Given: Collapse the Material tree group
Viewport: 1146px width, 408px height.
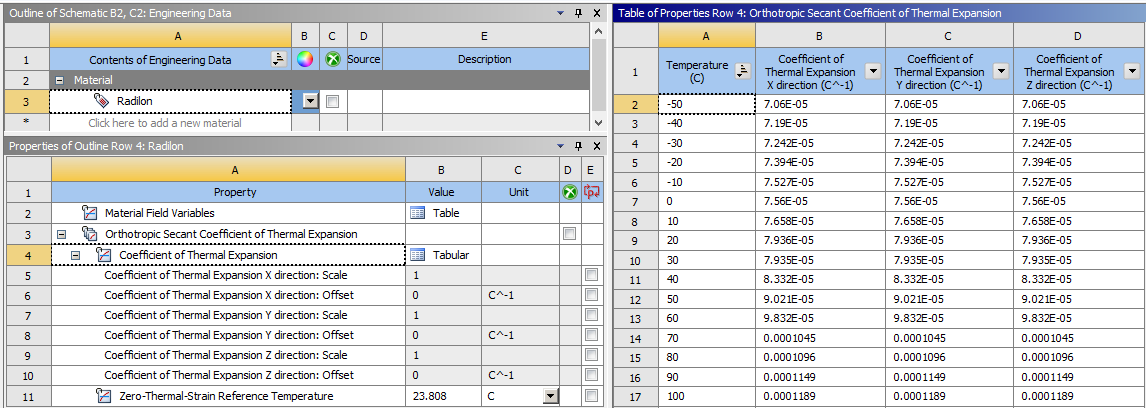Looking at the screenshot, I should [x=58, y=80].
